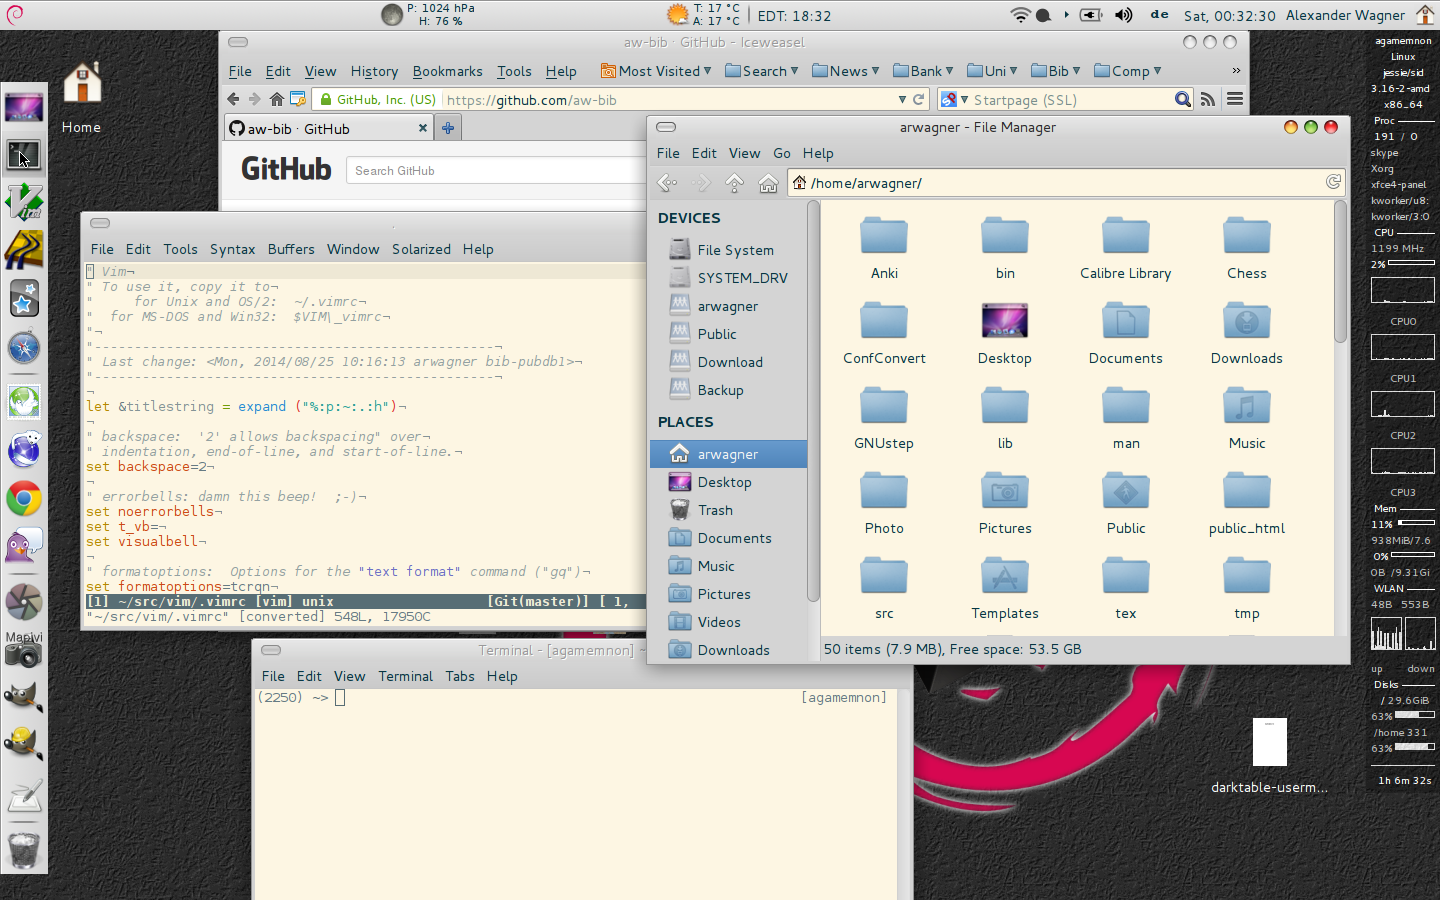
Task: Open Go menu in File Manager
Action: pos(782,153)
